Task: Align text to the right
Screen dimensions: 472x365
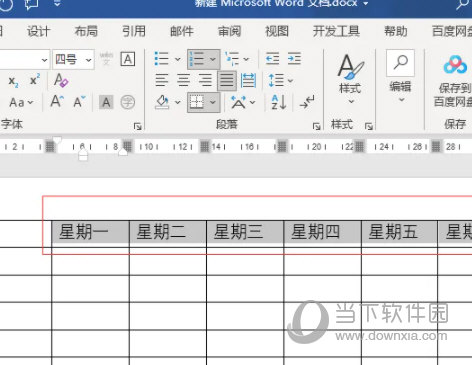Action: click(x=205, y=80)
